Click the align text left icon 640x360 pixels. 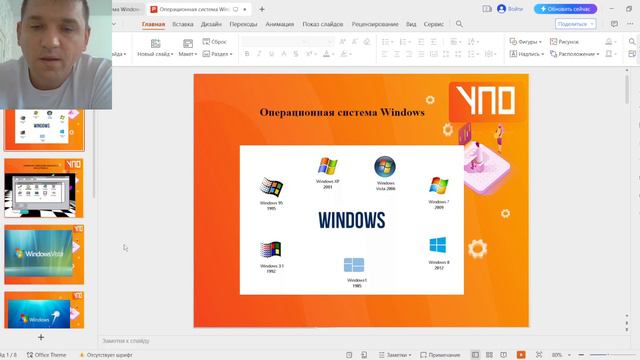(384, 54)
